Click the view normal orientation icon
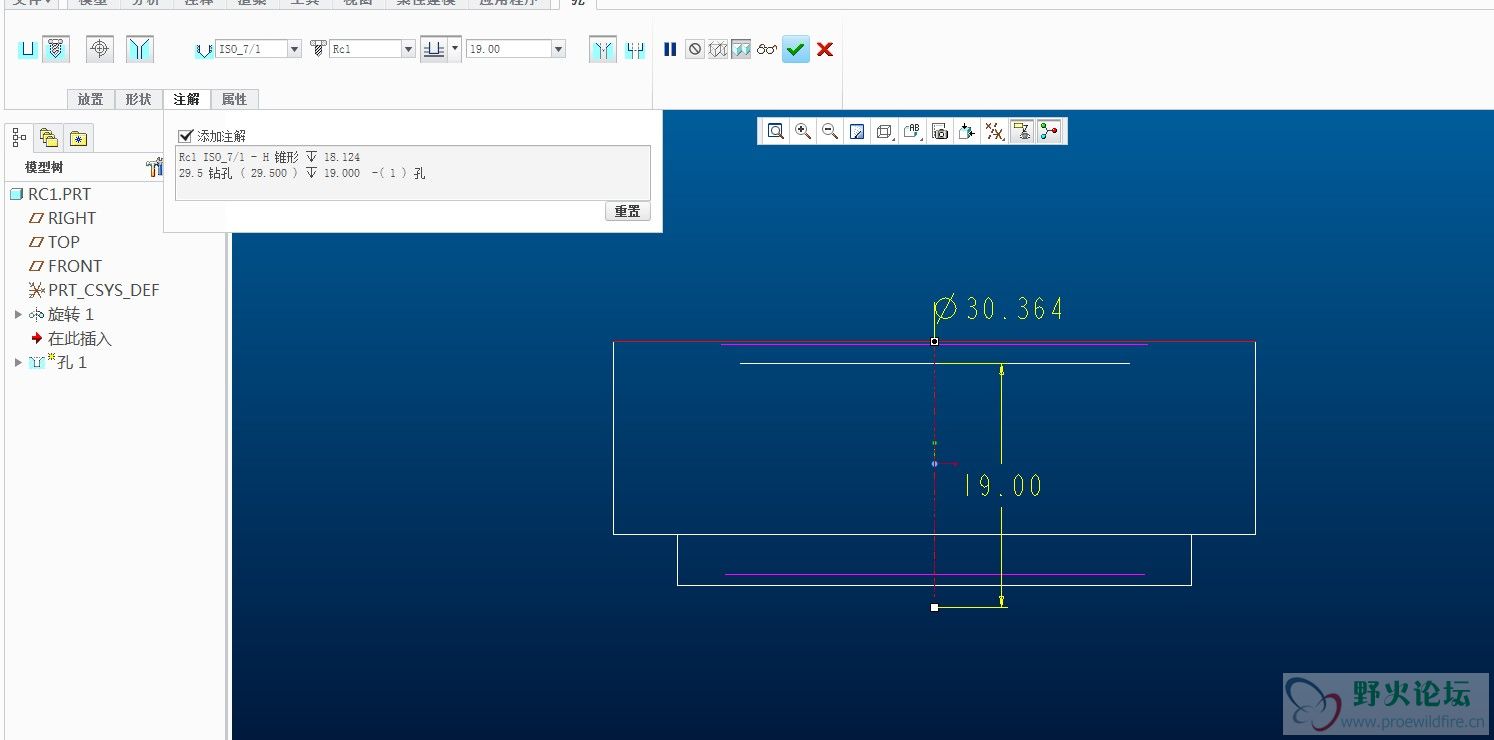Viewport: 1494px width, 740px height. (966, 131)
